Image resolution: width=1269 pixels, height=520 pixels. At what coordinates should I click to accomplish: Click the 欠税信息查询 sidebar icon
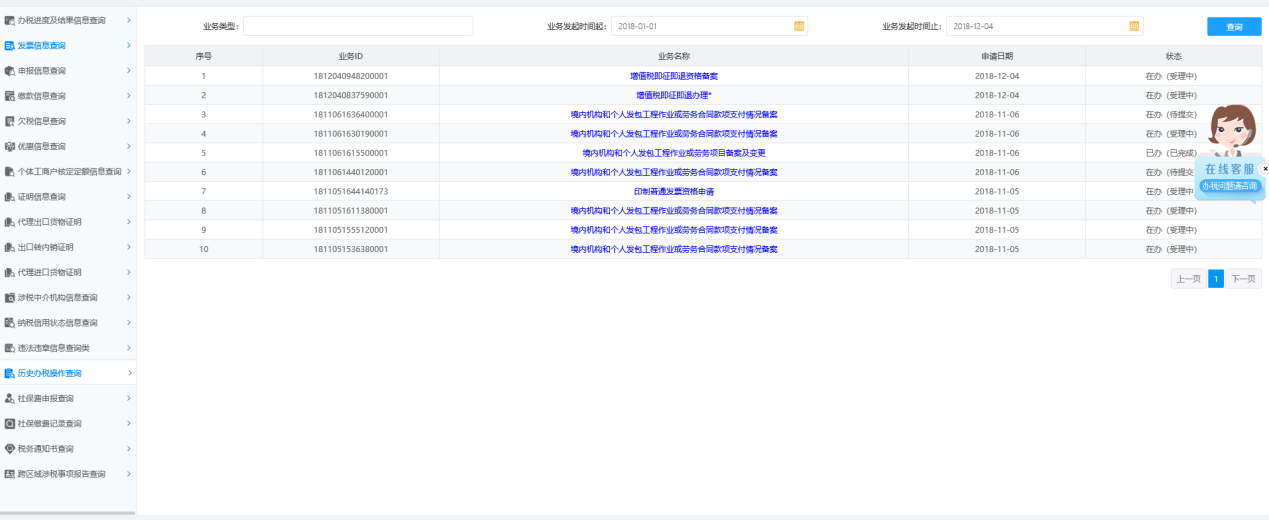tap(10, 121)
